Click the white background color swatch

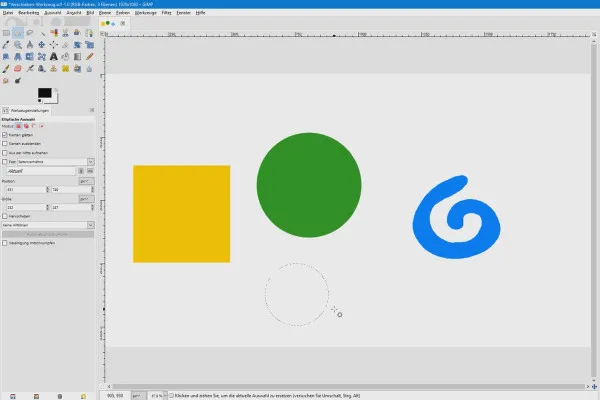(55, 99)
